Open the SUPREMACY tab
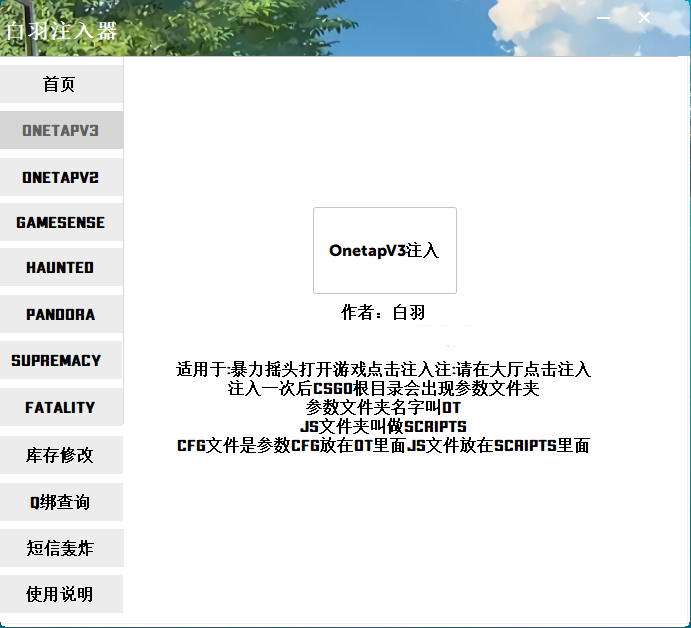Viewport: 691px width, 628px height. tap(61, 360)
